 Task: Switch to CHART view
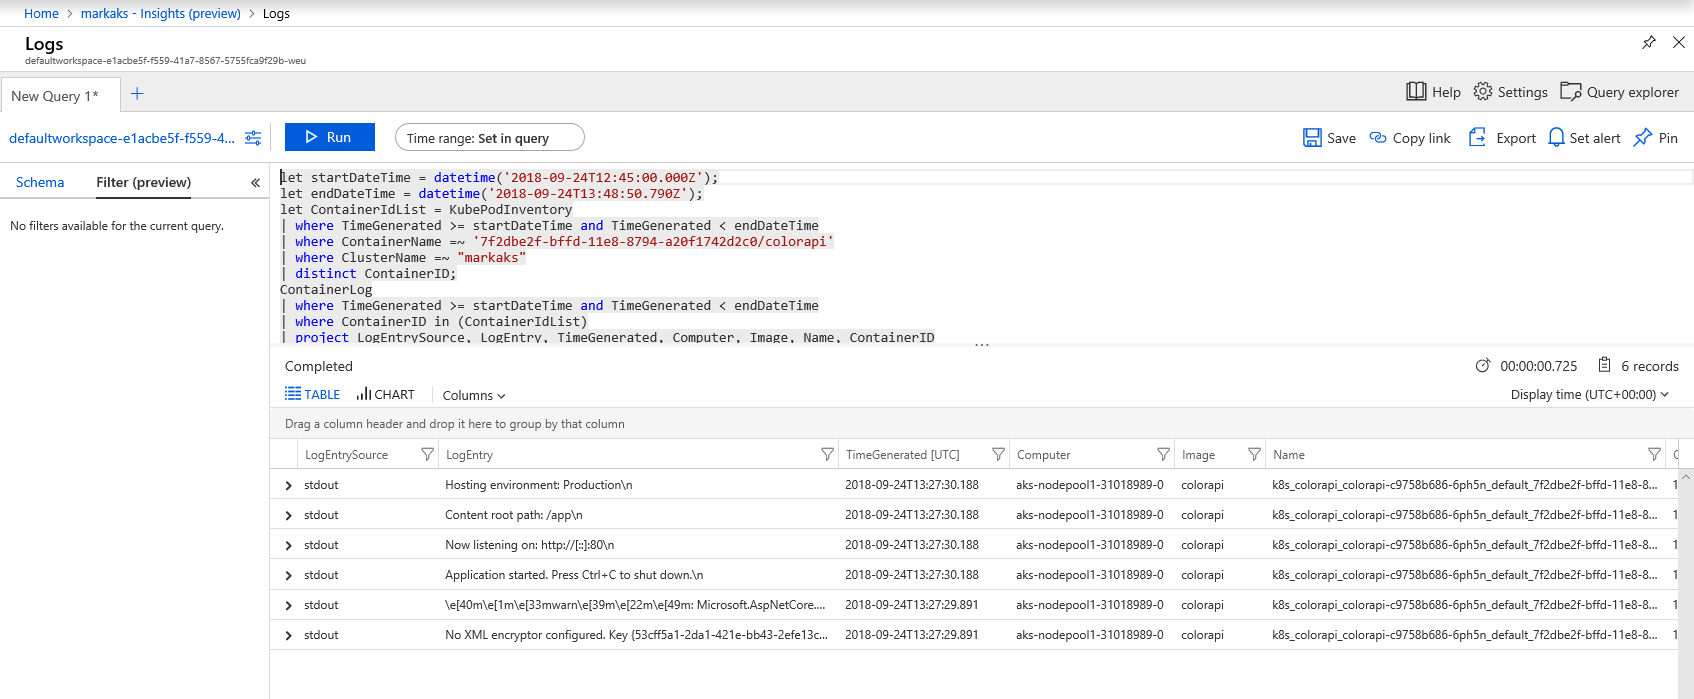[x=385, y=394]
